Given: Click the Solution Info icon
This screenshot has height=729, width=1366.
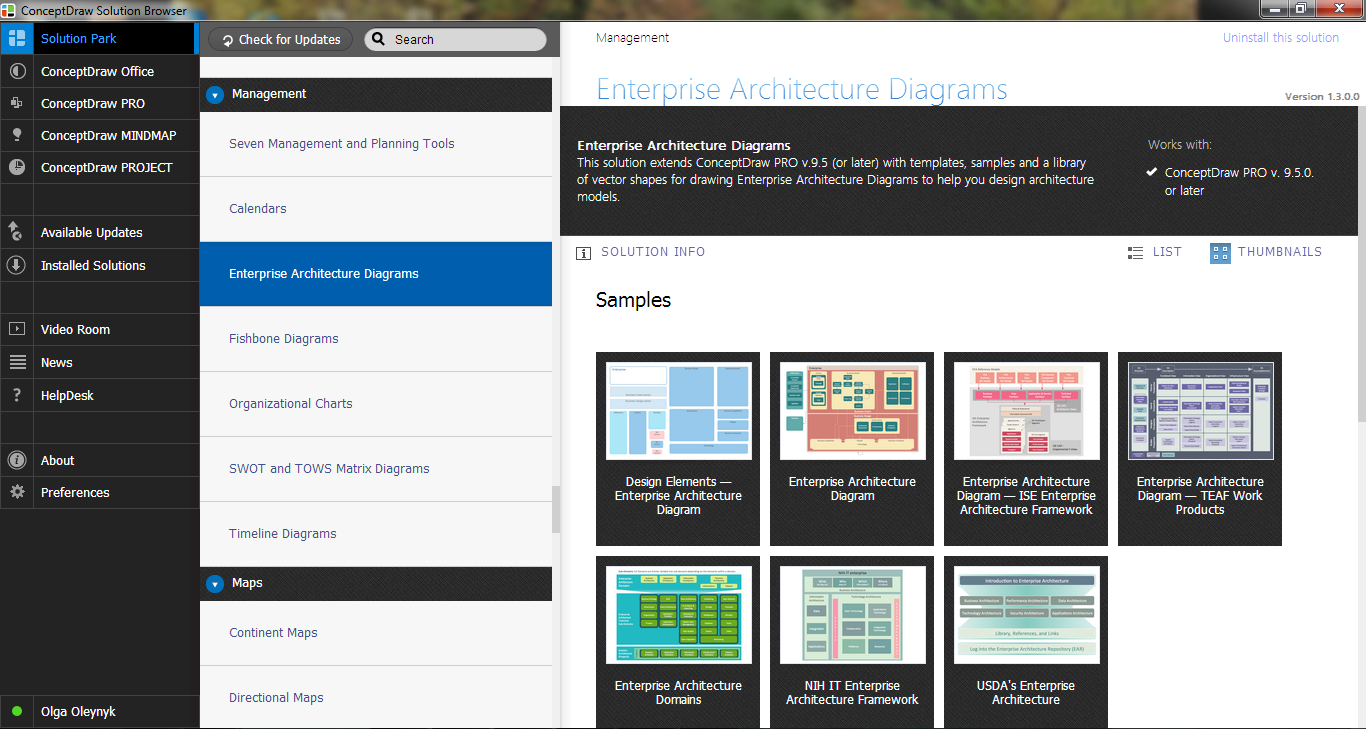Looking at the screenshot, I should pyautogui.click(x=584, y=253).
